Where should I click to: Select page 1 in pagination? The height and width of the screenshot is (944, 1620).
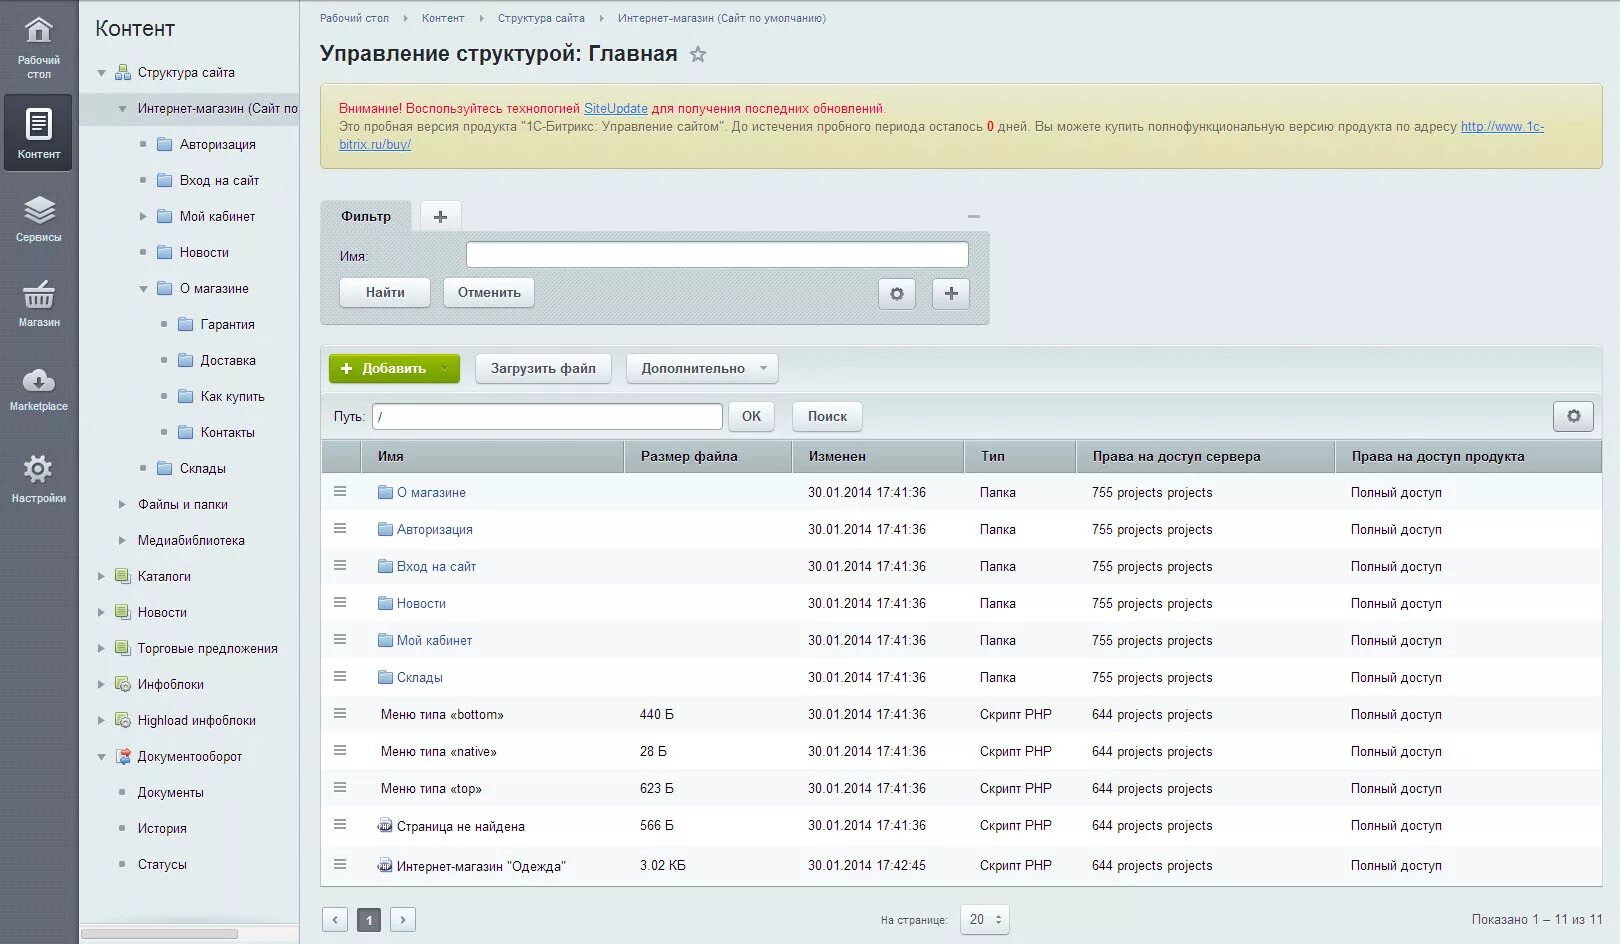click(x=369, y=919)
